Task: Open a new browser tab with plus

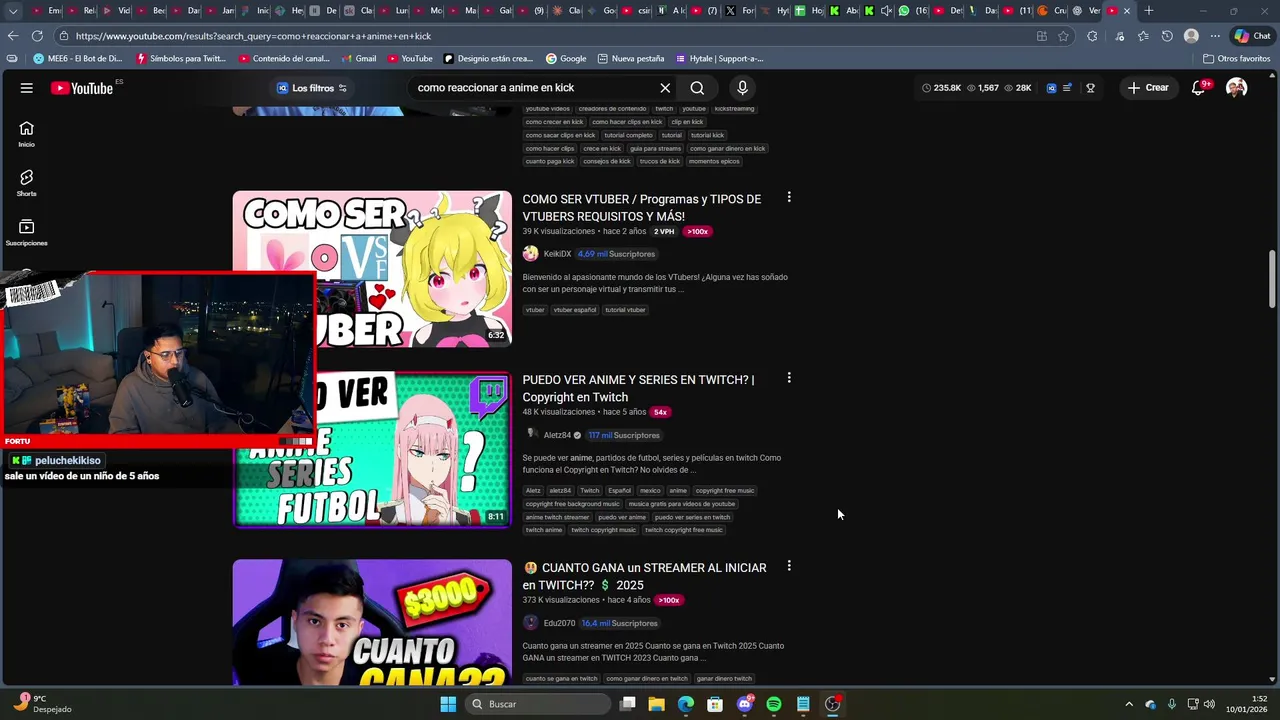Action: (1148, 11)
